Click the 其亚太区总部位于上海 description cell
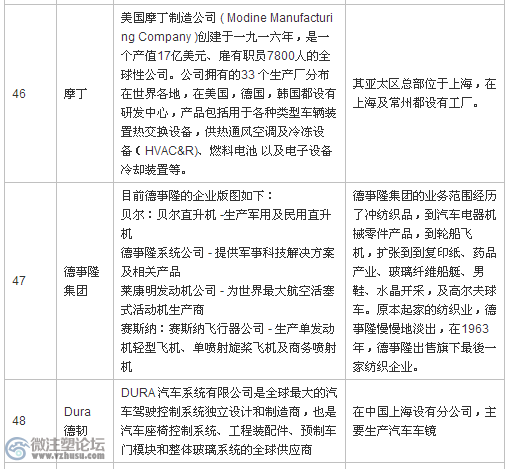 click(x=424, y=94)
